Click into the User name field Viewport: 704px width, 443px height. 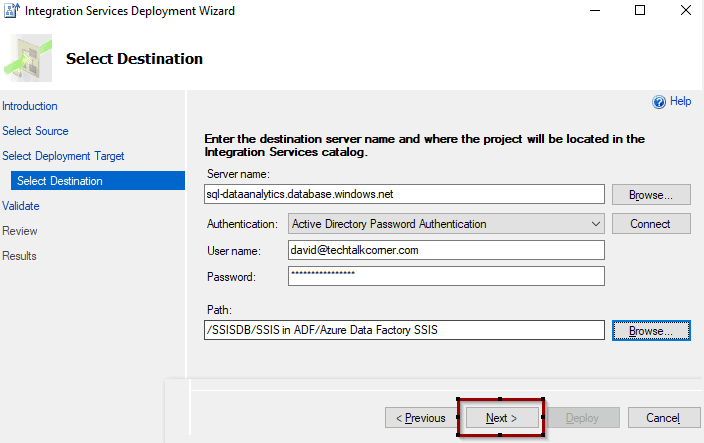pyautogui.click(x=446, y=250)
